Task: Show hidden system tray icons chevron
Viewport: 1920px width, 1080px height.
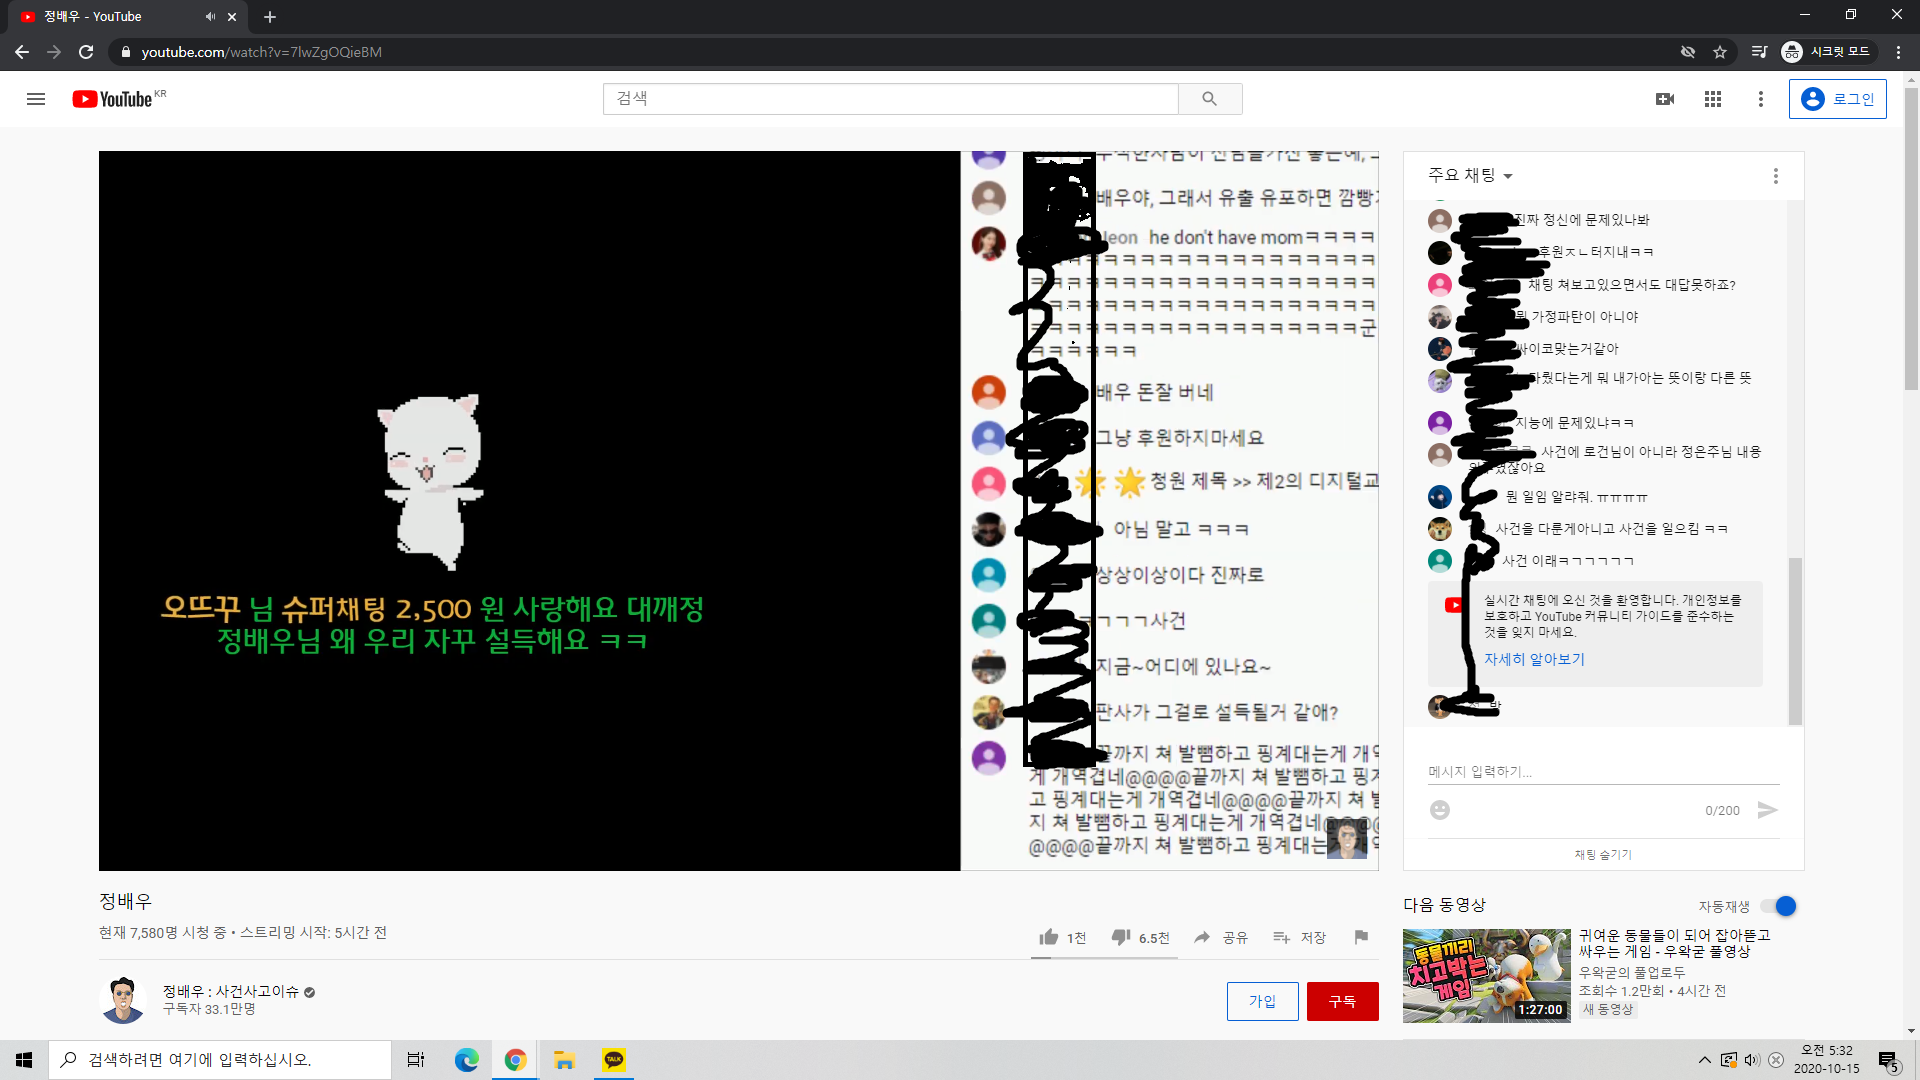Action: point(1704,1060)
